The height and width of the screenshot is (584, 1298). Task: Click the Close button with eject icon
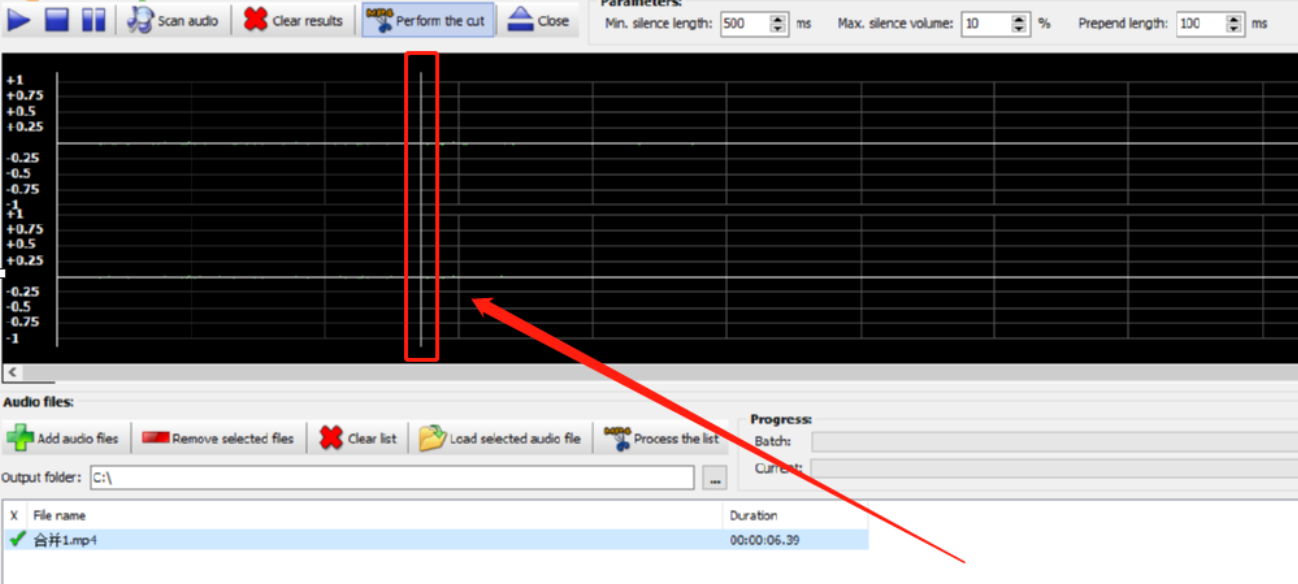(x=539, y=20)
